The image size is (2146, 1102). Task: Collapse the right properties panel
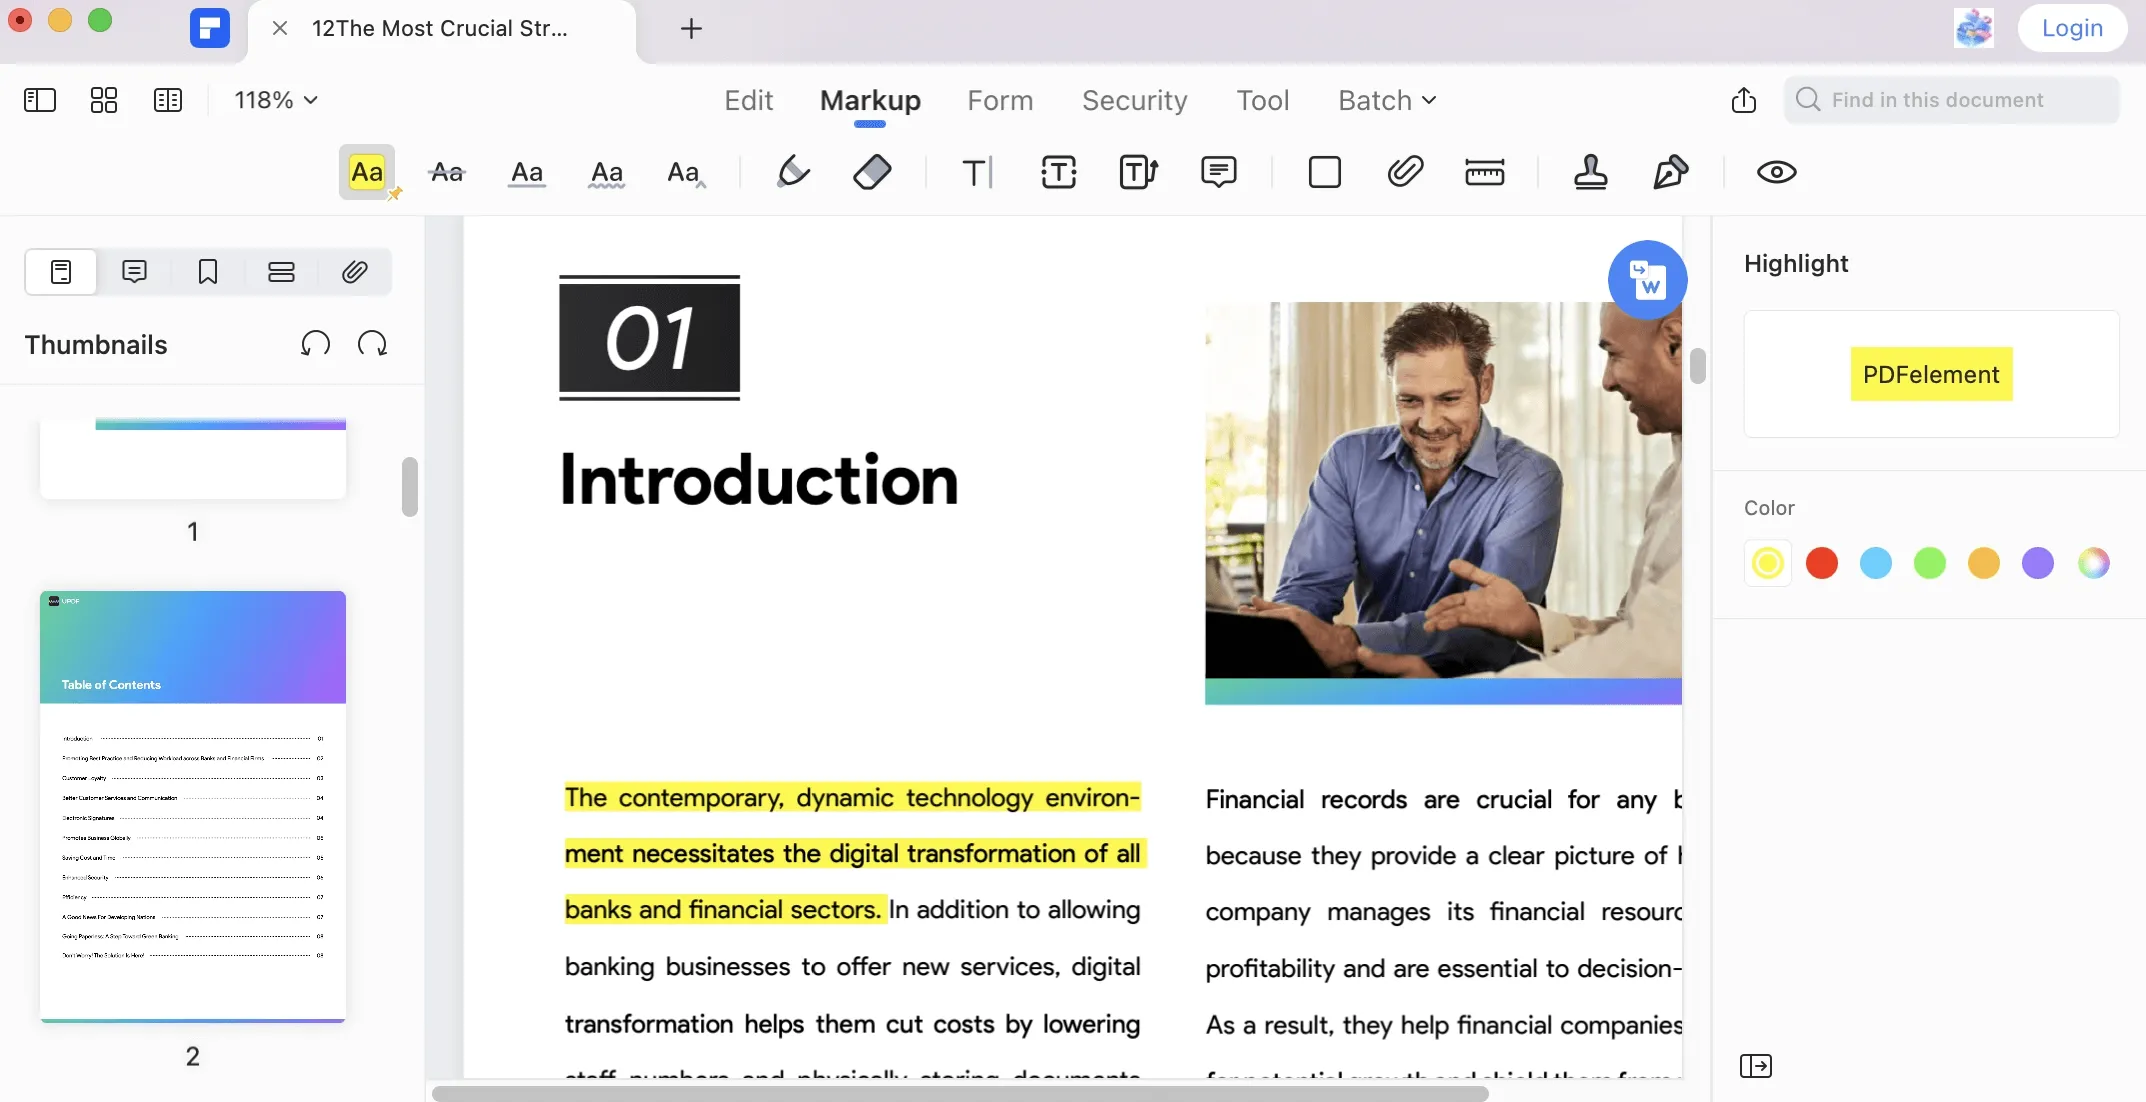(x=1755, y=1066)
